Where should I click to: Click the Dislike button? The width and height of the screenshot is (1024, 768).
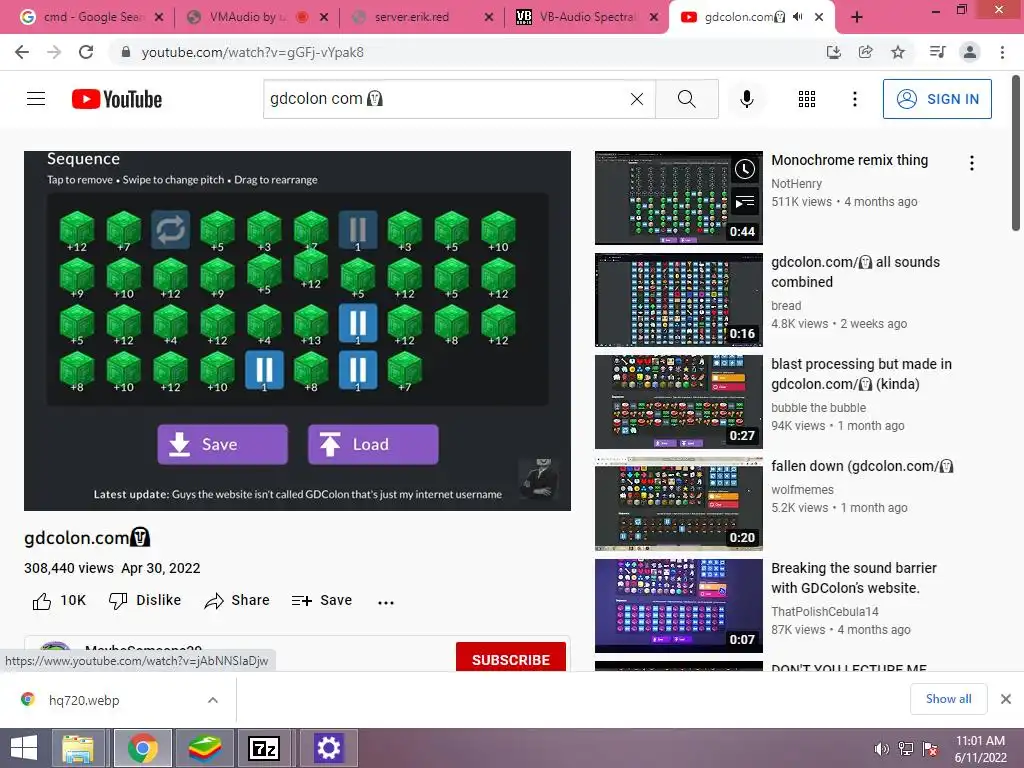(145, 601)
